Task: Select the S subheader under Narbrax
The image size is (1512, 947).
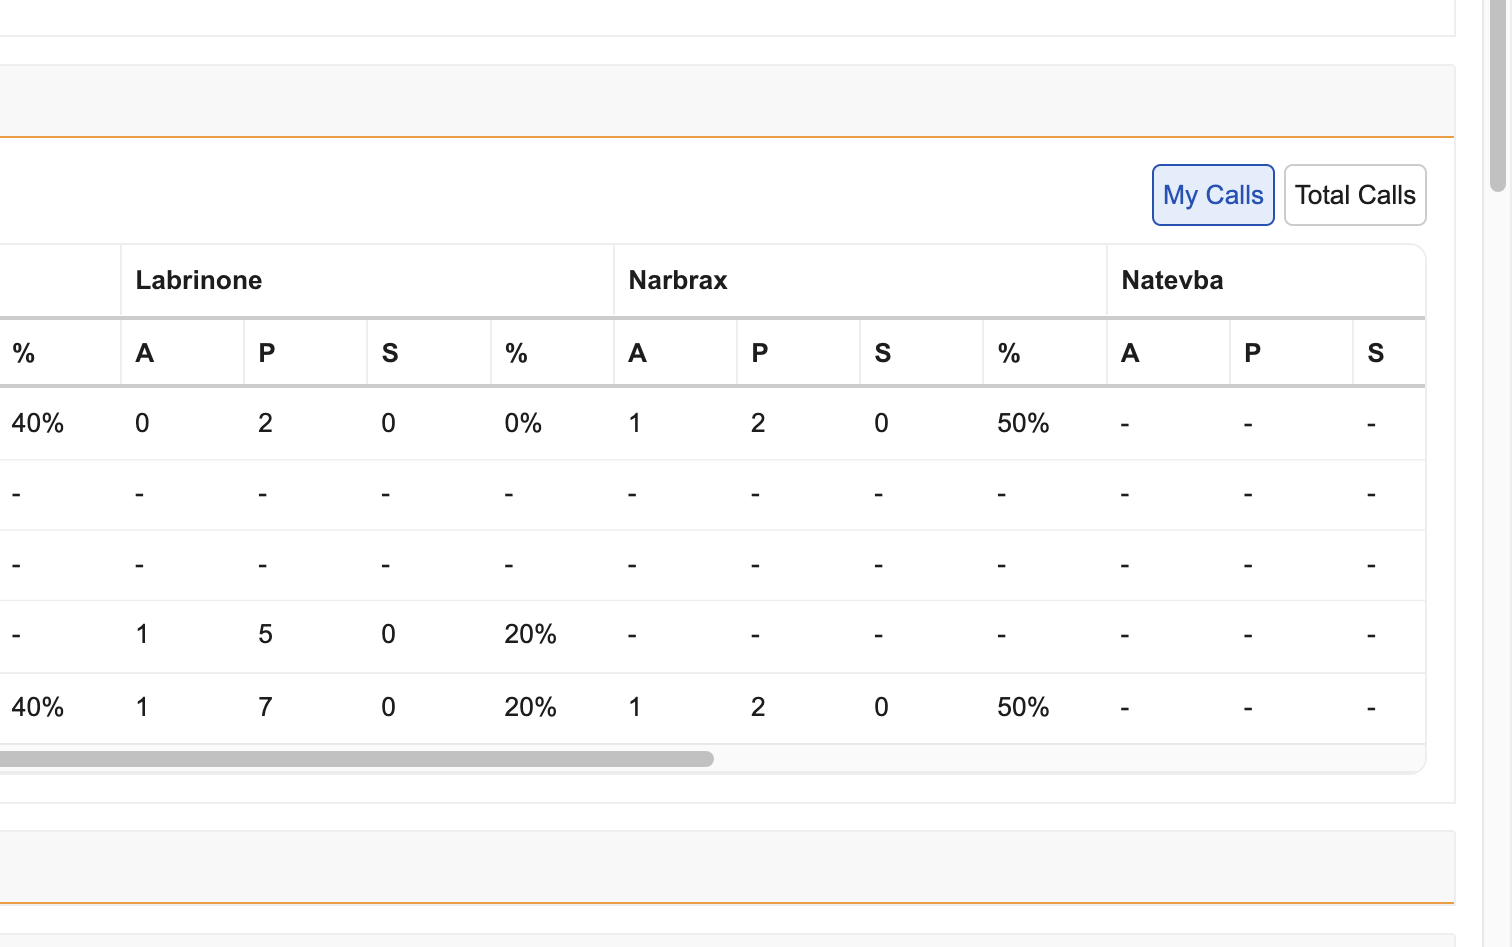Action: (x=883, y=353)
